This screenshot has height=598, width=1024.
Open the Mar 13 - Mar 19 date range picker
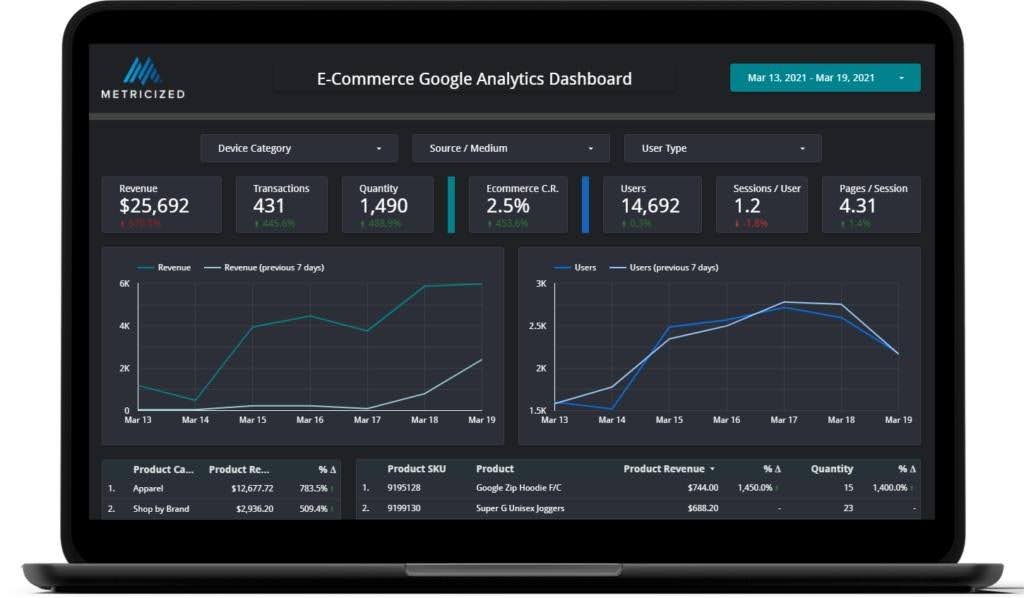[825, 78]
